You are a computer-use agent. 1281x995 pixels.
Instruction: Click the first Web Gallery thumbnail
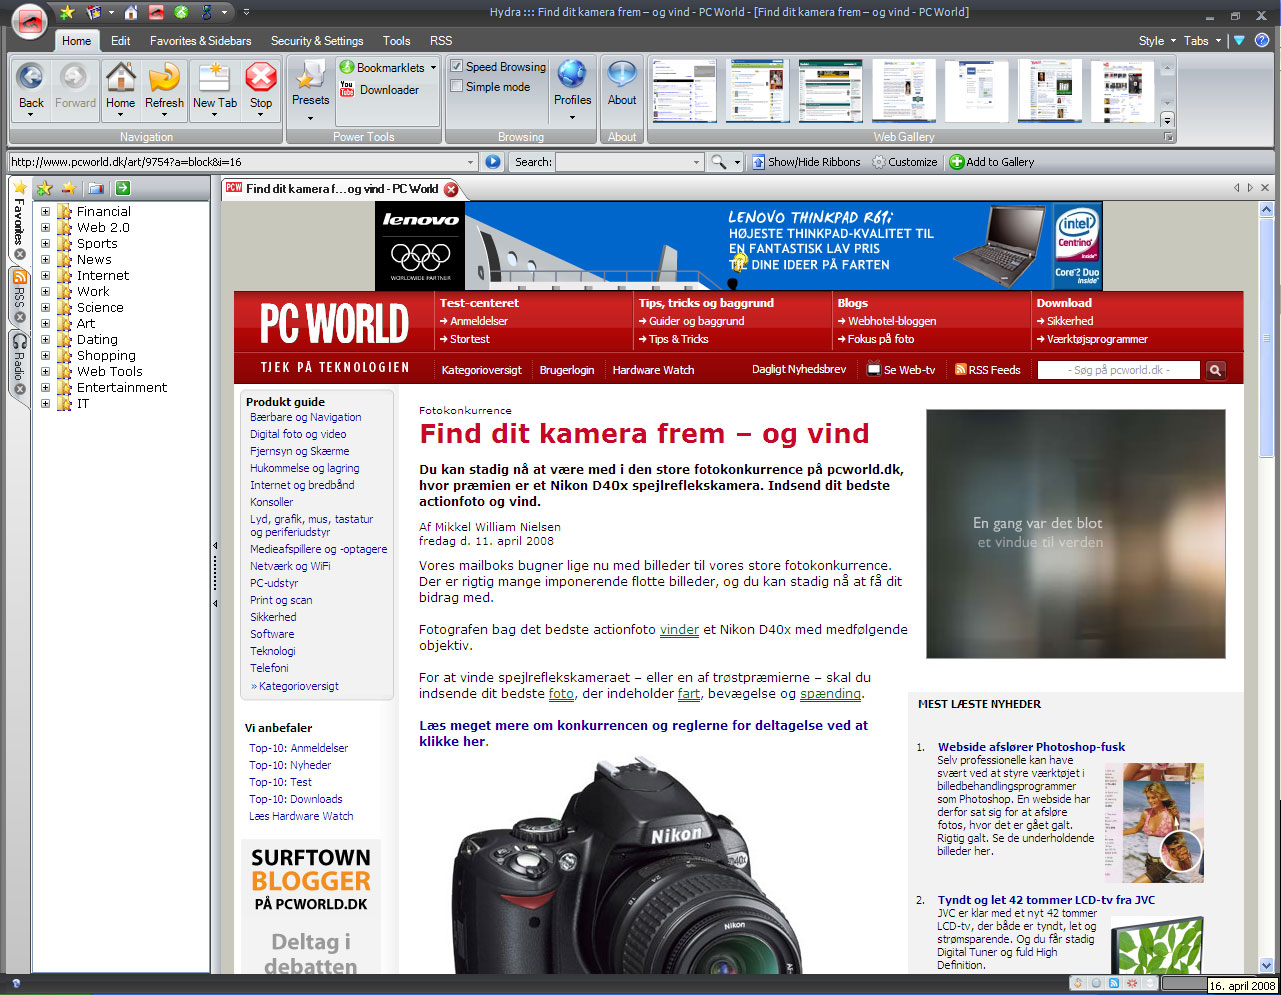click(684, 91)
